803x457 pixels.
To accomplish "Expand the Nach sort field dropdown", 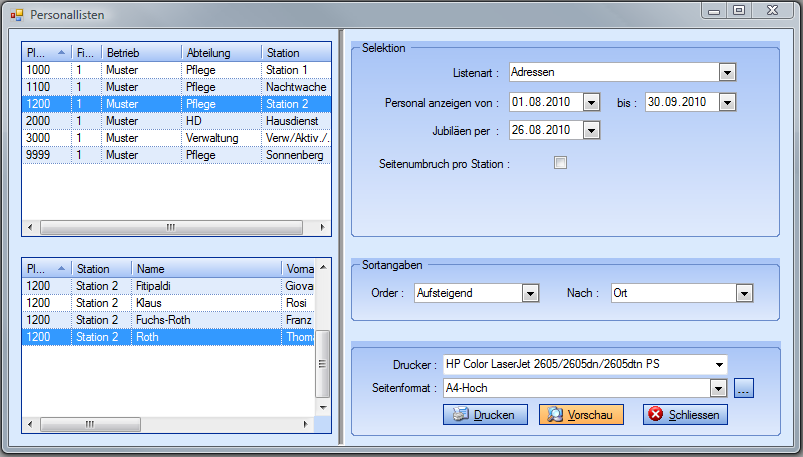I will (x=743, y=293).
